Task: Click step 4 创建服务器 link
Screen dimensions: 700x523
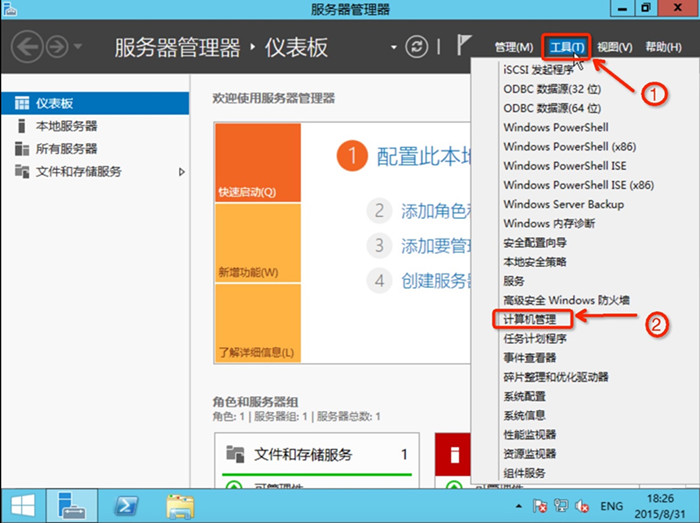Action: pyautogui.click(x=436, y=281)
